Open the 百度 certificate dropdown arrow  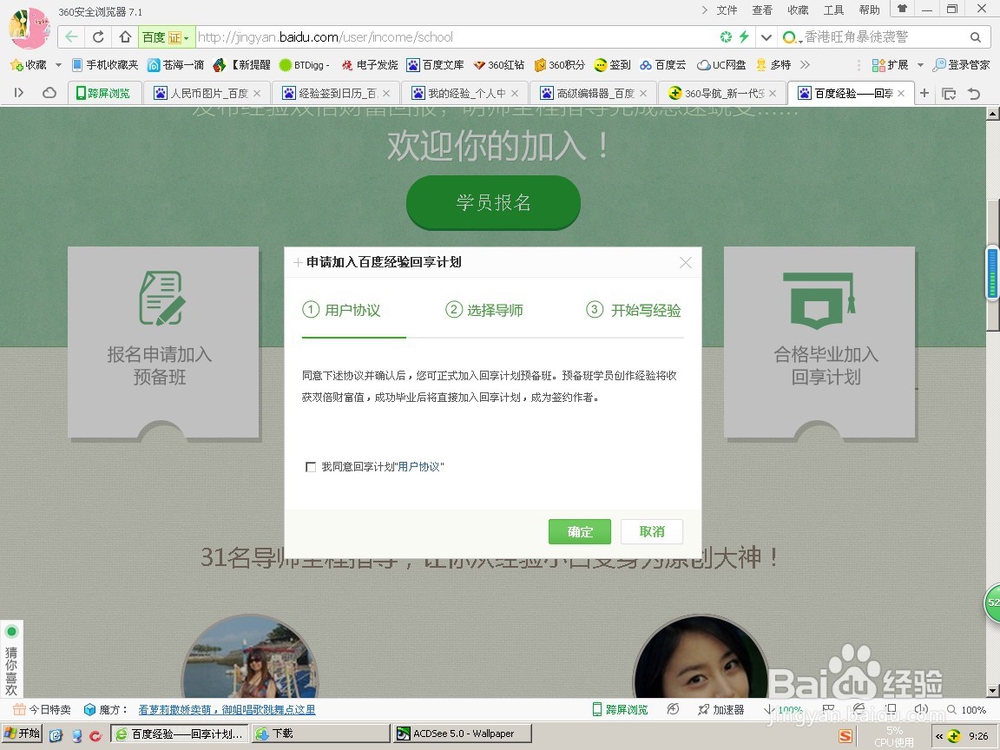(186, 38)
